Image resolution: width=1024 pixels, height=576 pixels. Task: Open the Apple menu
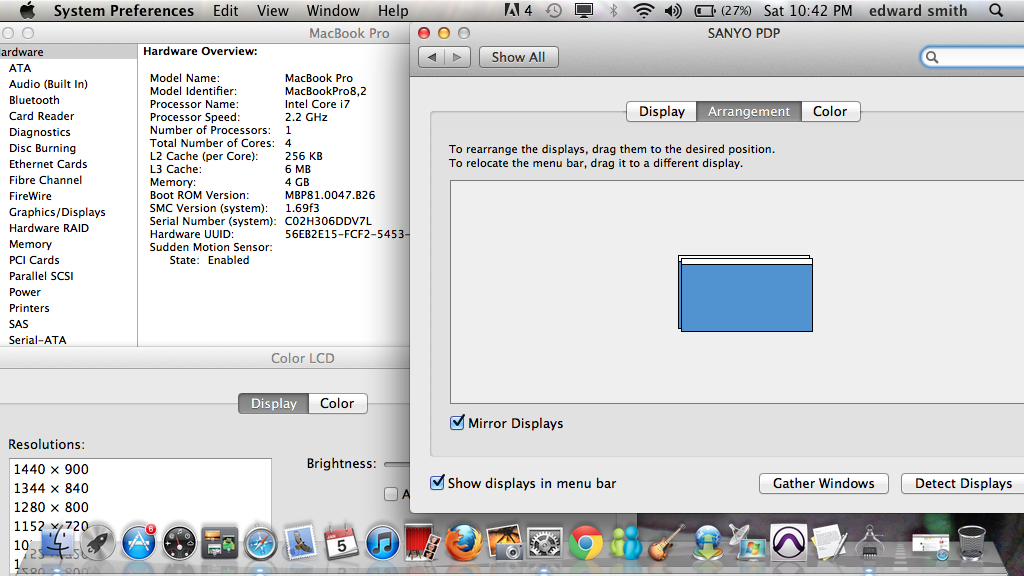[27, 10]
